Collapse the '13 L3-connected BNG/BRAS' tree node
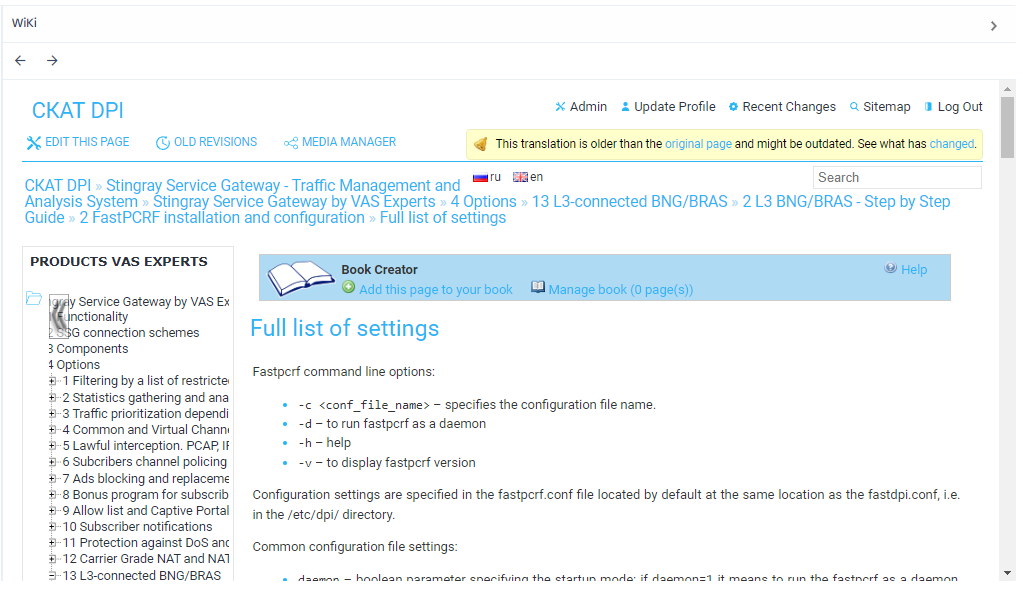Screen dimensions: 1023x596 pyautogui.click(x=53, y=576)
